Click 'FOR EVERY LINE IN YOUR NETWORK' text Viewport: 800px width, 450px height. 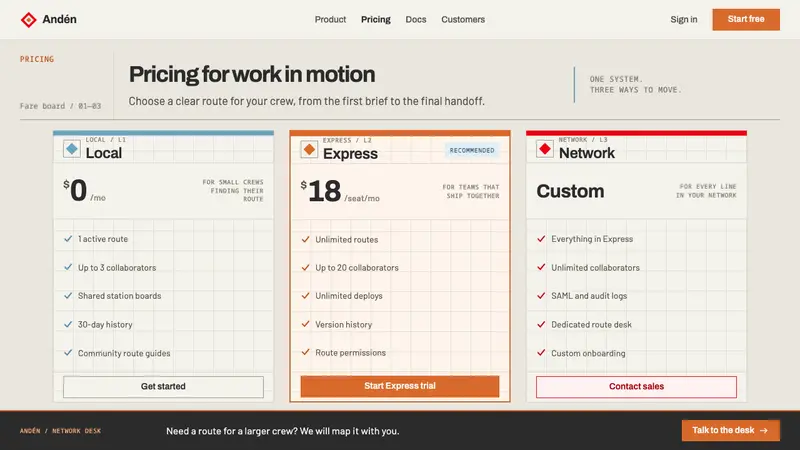pos(706,191)
